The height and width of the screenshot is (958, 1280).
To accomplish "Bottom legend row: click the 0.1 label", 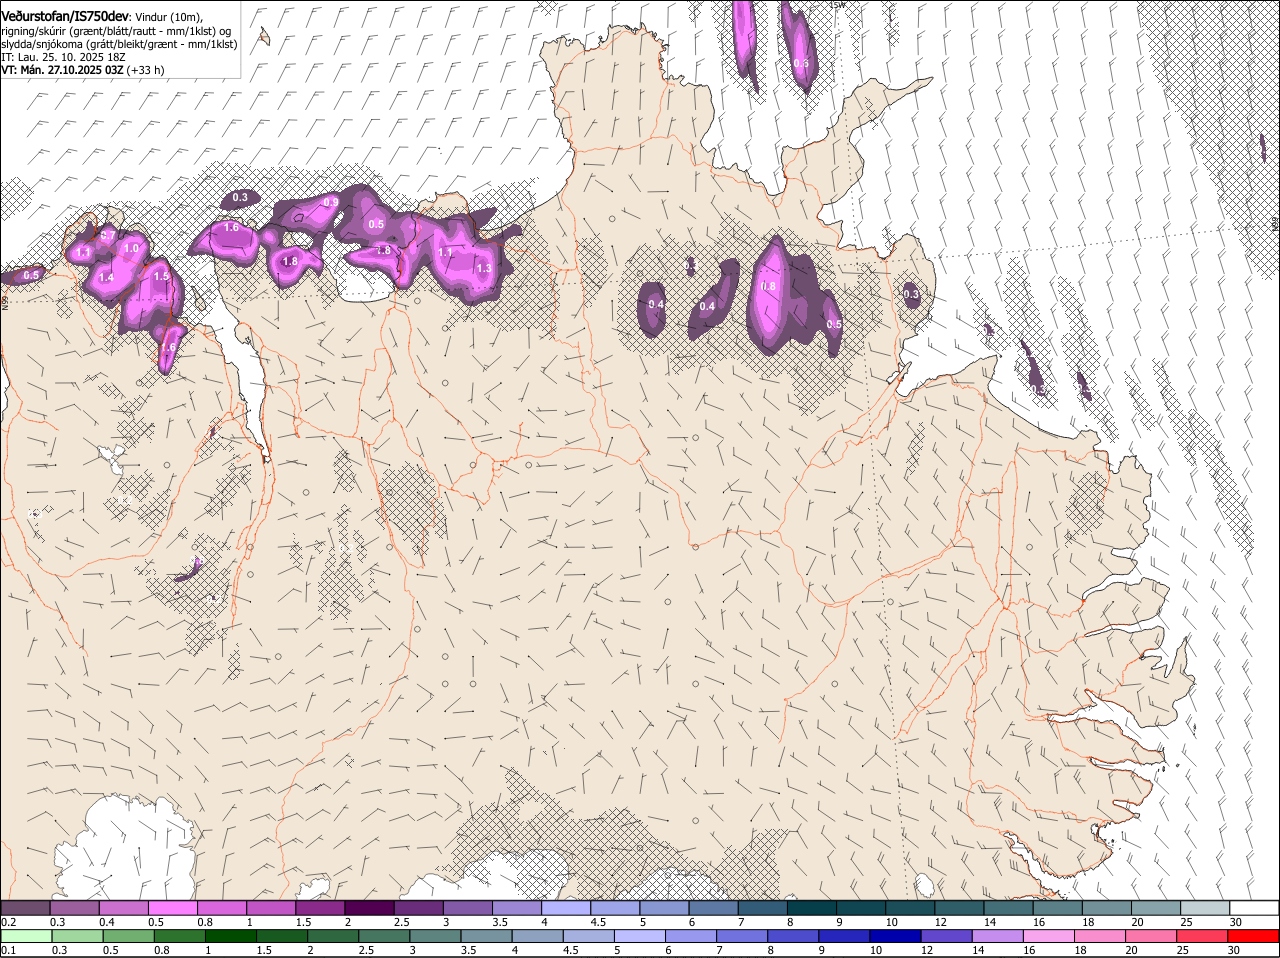I will tap(8, 950).
